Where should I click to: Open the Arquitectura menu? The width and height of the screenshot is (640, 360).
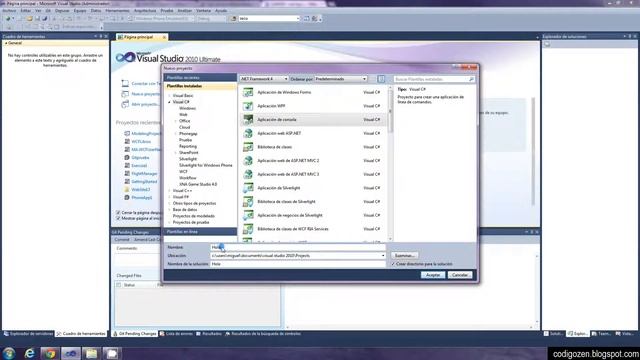(x=145, y=11)
